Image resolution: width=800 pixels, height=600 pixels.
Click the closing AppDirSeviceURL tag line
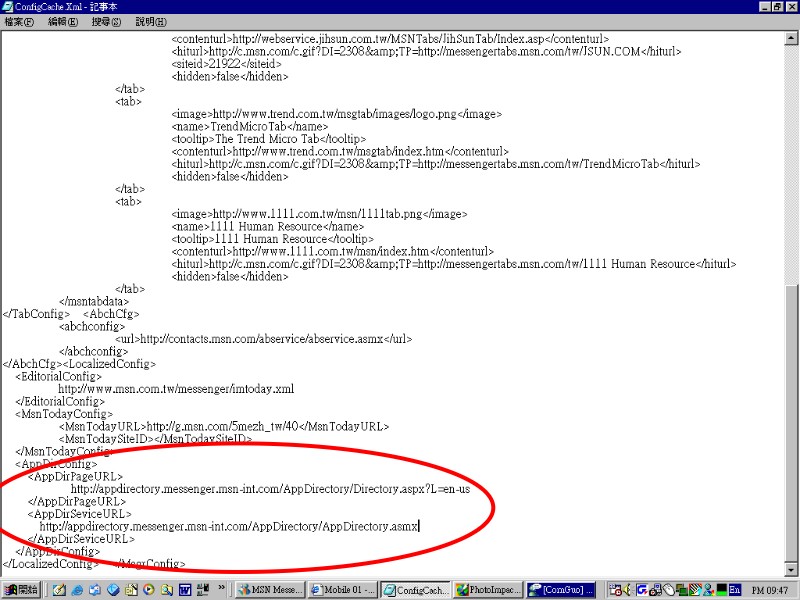coord(81,539)
